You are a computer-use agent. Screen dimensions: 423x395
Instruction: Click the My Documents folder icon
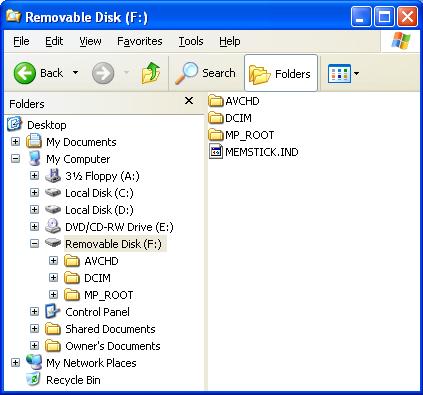[34, 141]
